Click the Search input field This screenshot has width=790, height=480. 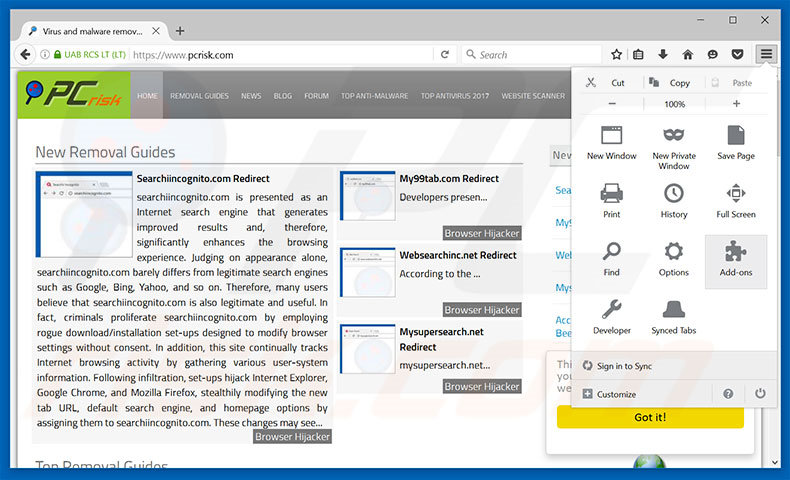pyautogui.click(x=532, y=54)
